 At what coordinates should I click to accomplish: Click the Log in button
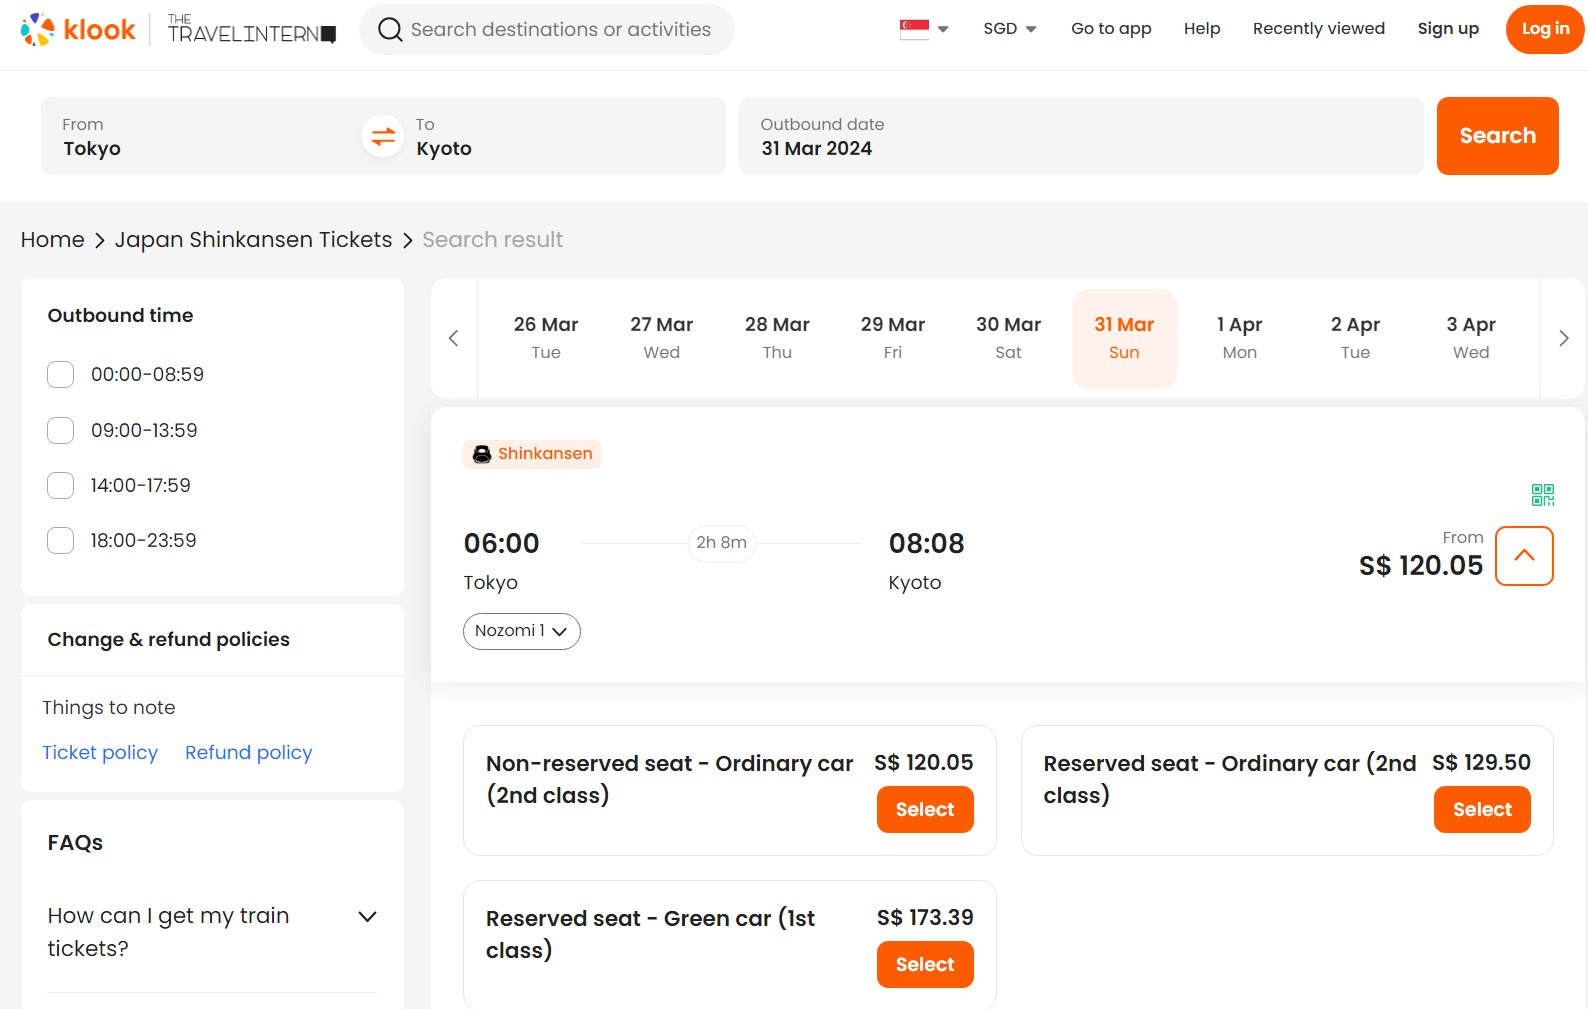pos(1545,29)
